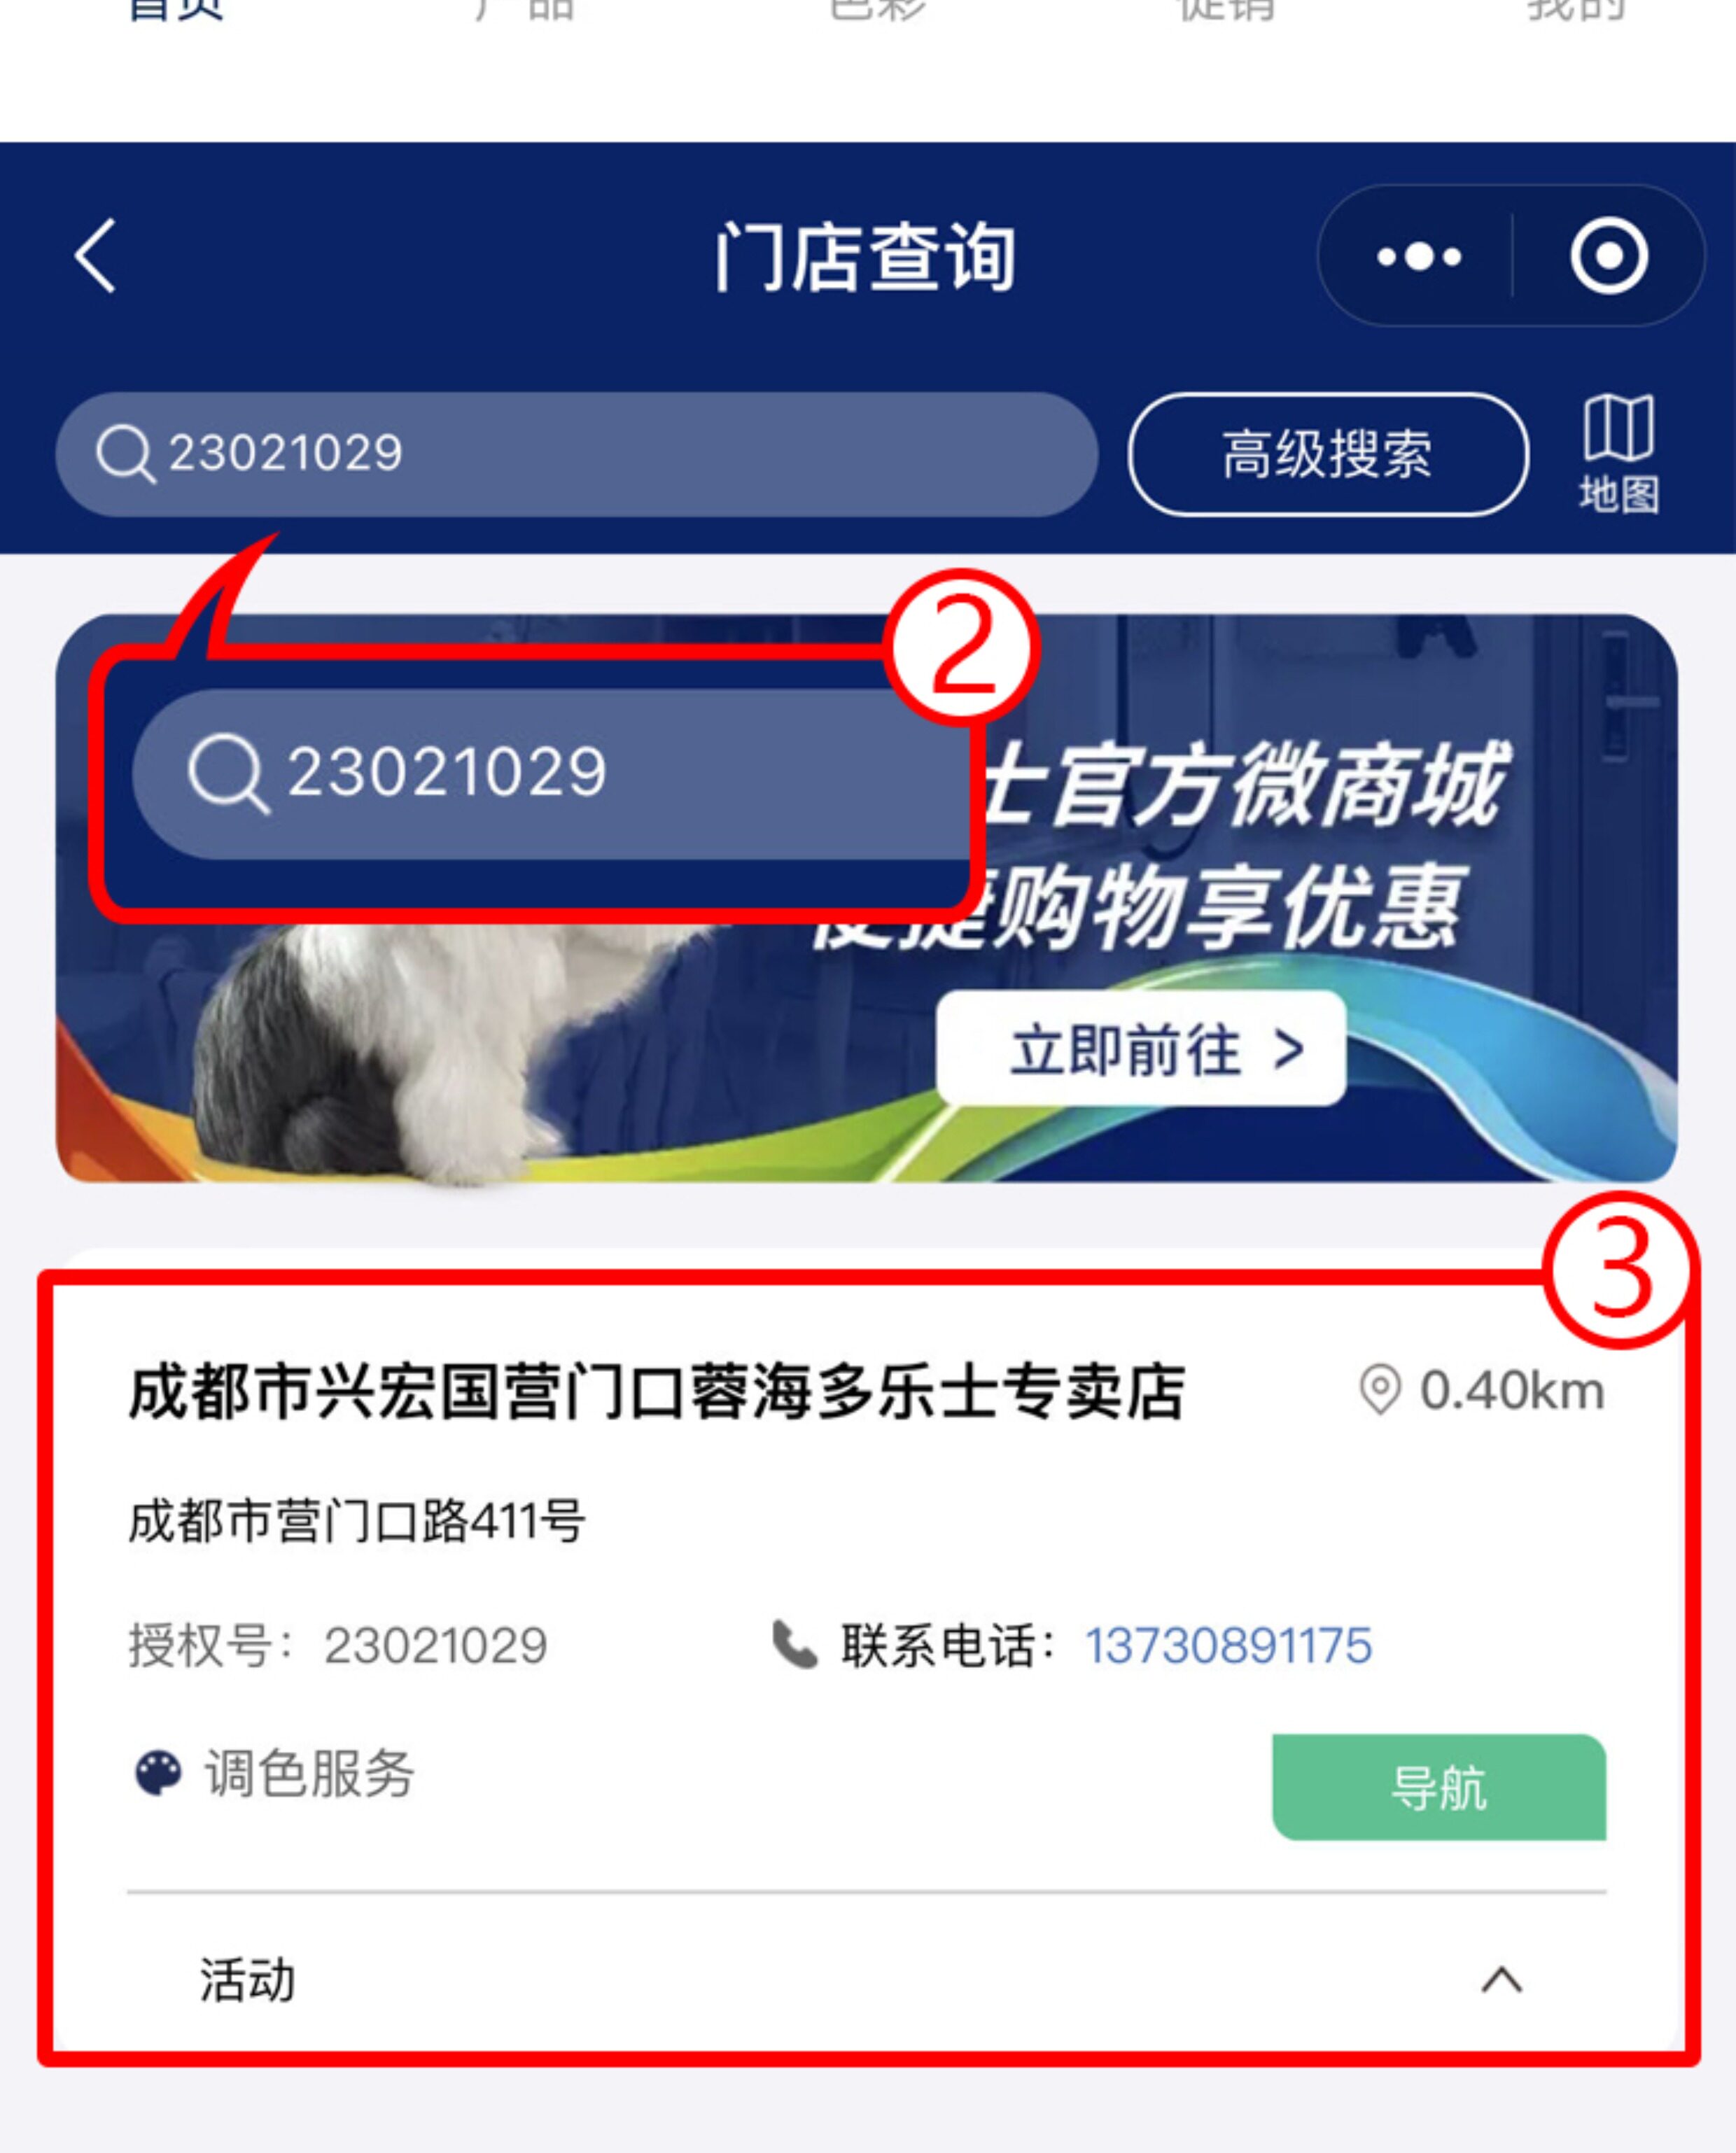
Task: Open the three-dot mini program menu
Action: (x=1419, y=257)
